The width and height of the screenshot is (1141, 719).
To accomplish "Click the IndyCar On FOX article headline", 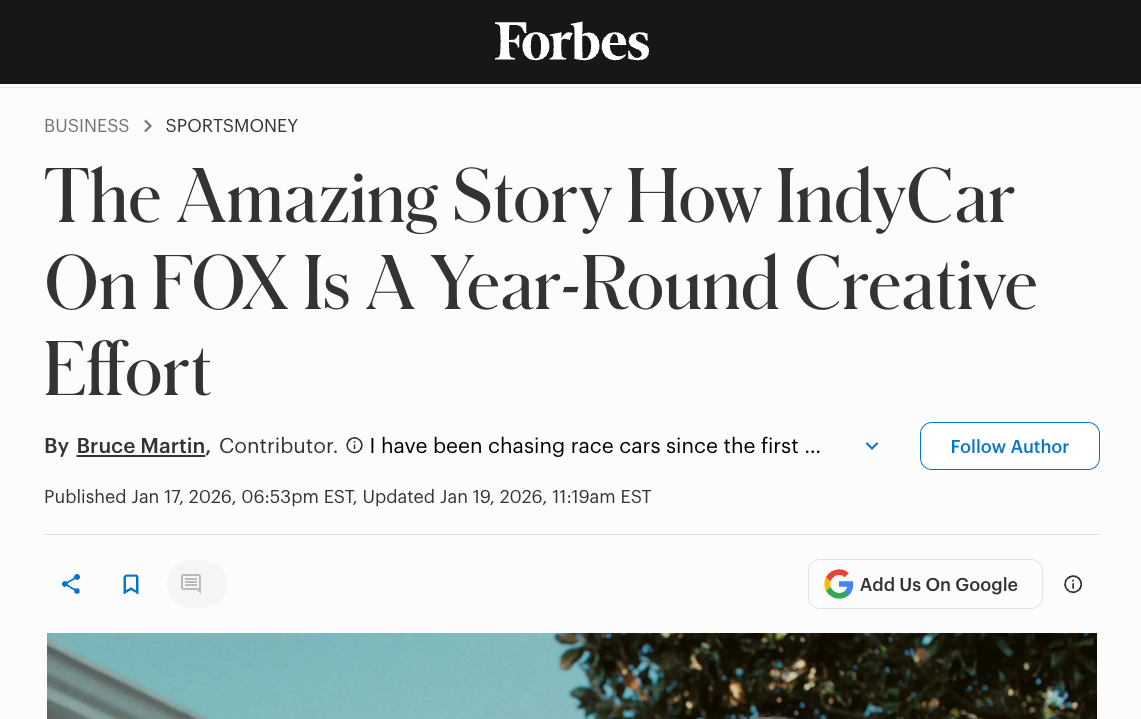I will coord(540,282).
